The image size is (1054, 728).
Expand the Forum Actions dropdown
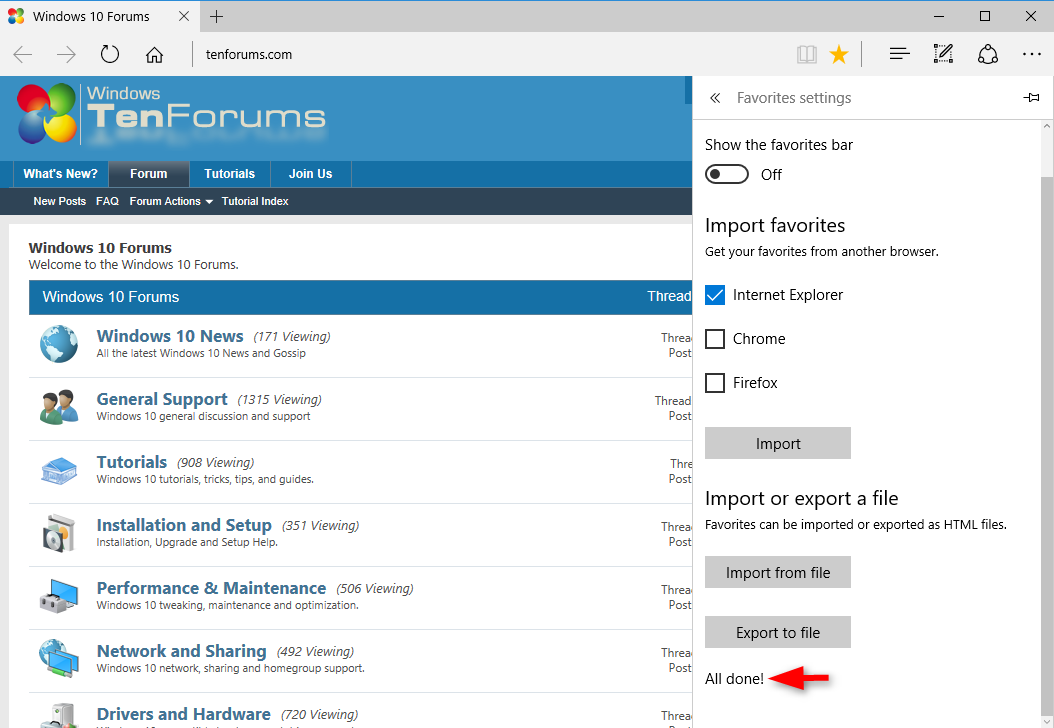(x=171, y=201)
